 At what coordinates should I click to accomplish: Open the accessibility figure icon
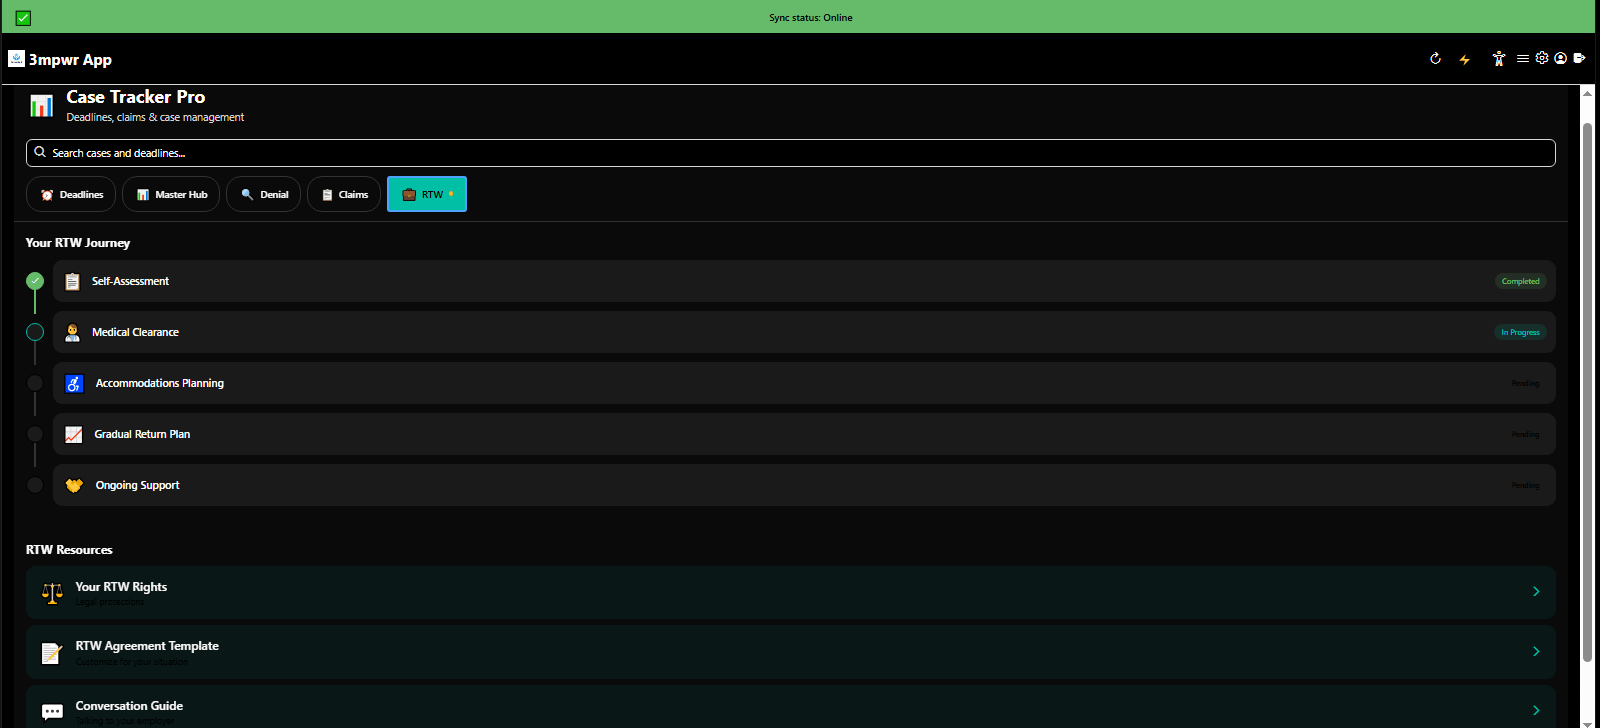(1498, 59)
